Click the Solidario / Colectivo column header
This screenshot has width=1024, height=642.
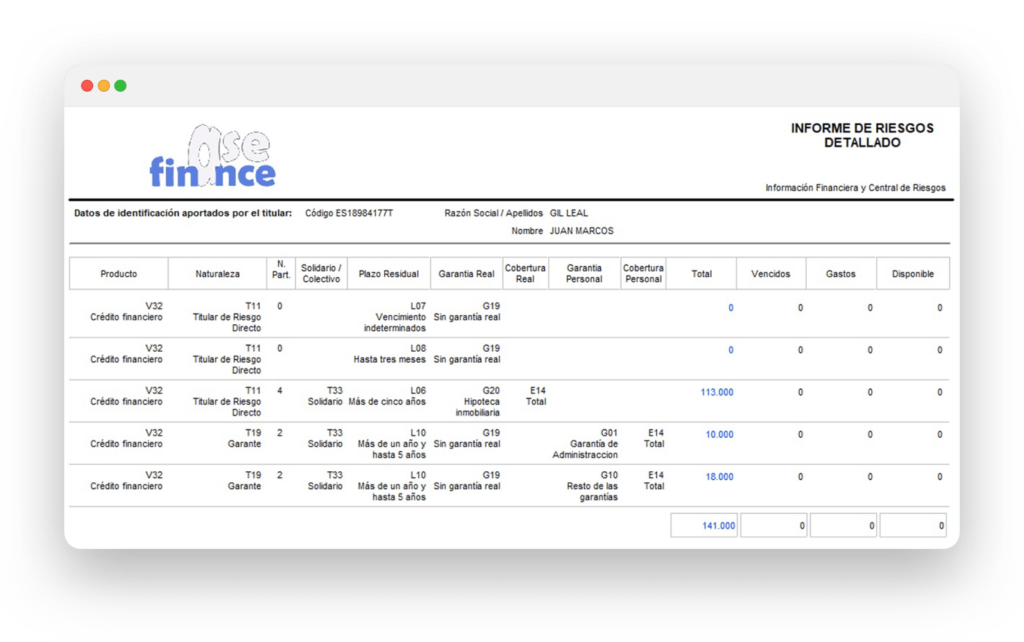[x=321, y=274]
